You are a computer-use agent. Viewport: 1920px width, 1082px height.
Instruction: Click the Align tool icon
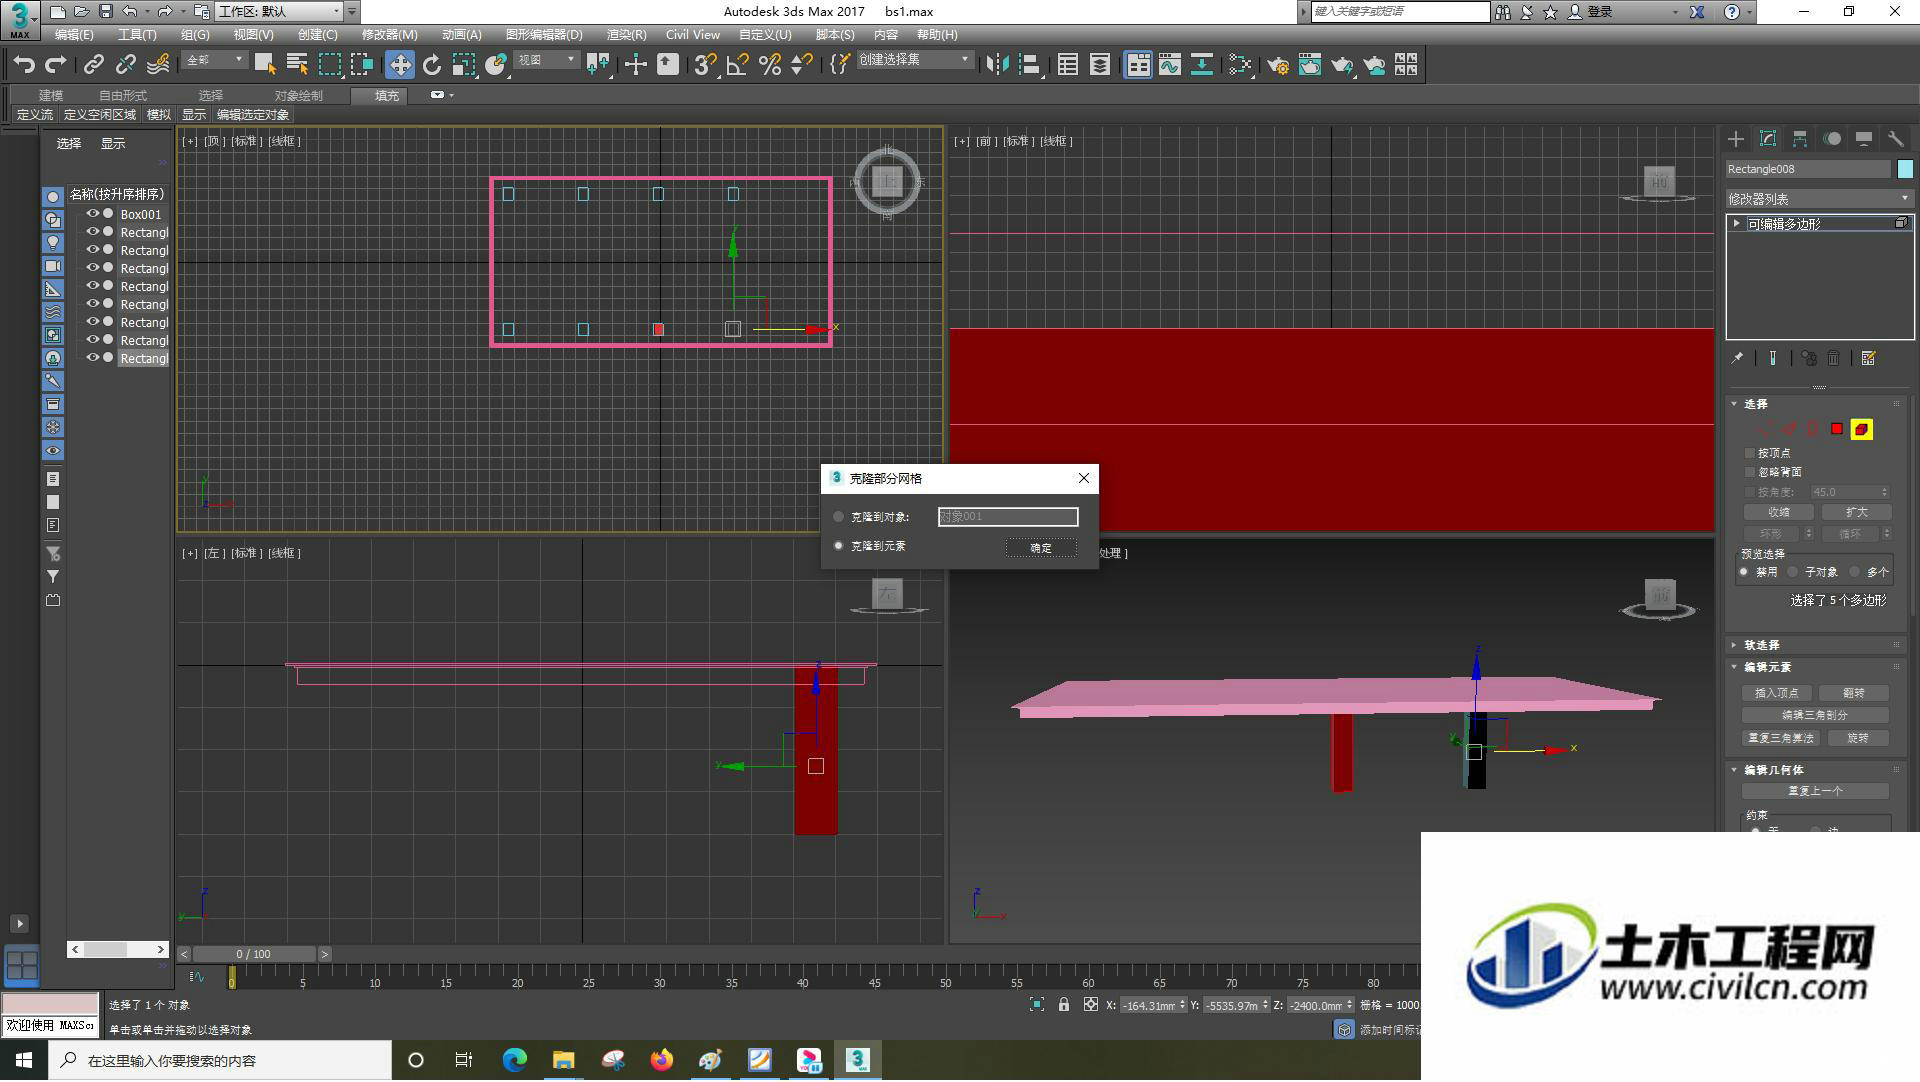1030,65
